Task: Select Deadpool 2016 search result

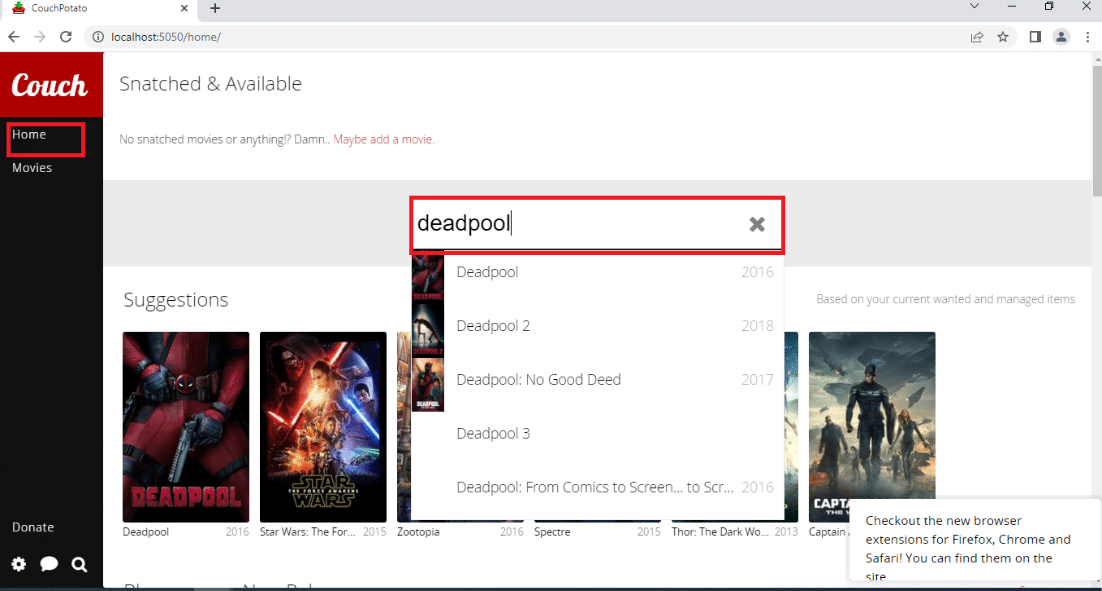Action: [x=597, y=272]
